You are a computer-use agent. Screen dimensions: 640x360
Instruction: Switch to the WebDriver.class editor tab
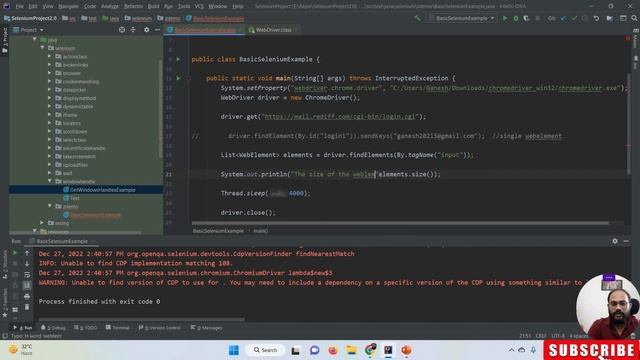tap(273, 30)
